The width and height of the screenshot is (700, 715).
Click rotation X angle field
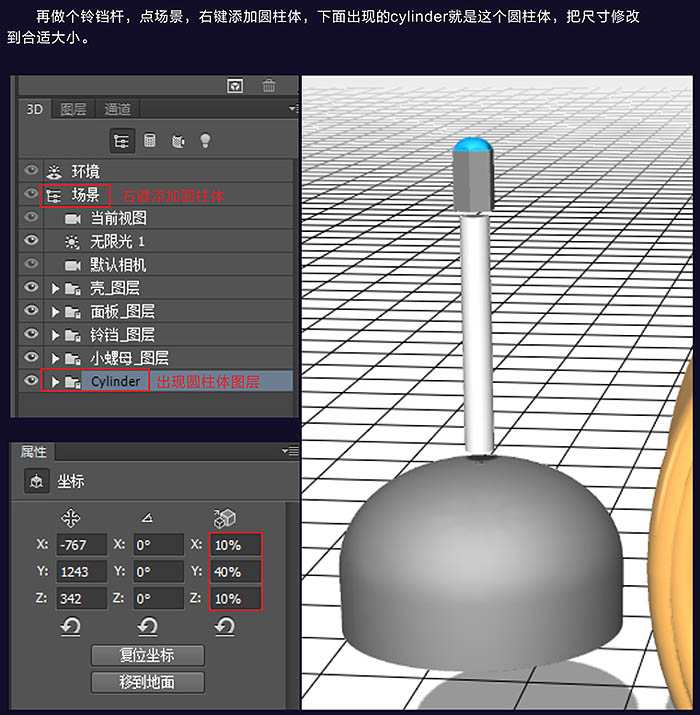click(x=159, y=544)
